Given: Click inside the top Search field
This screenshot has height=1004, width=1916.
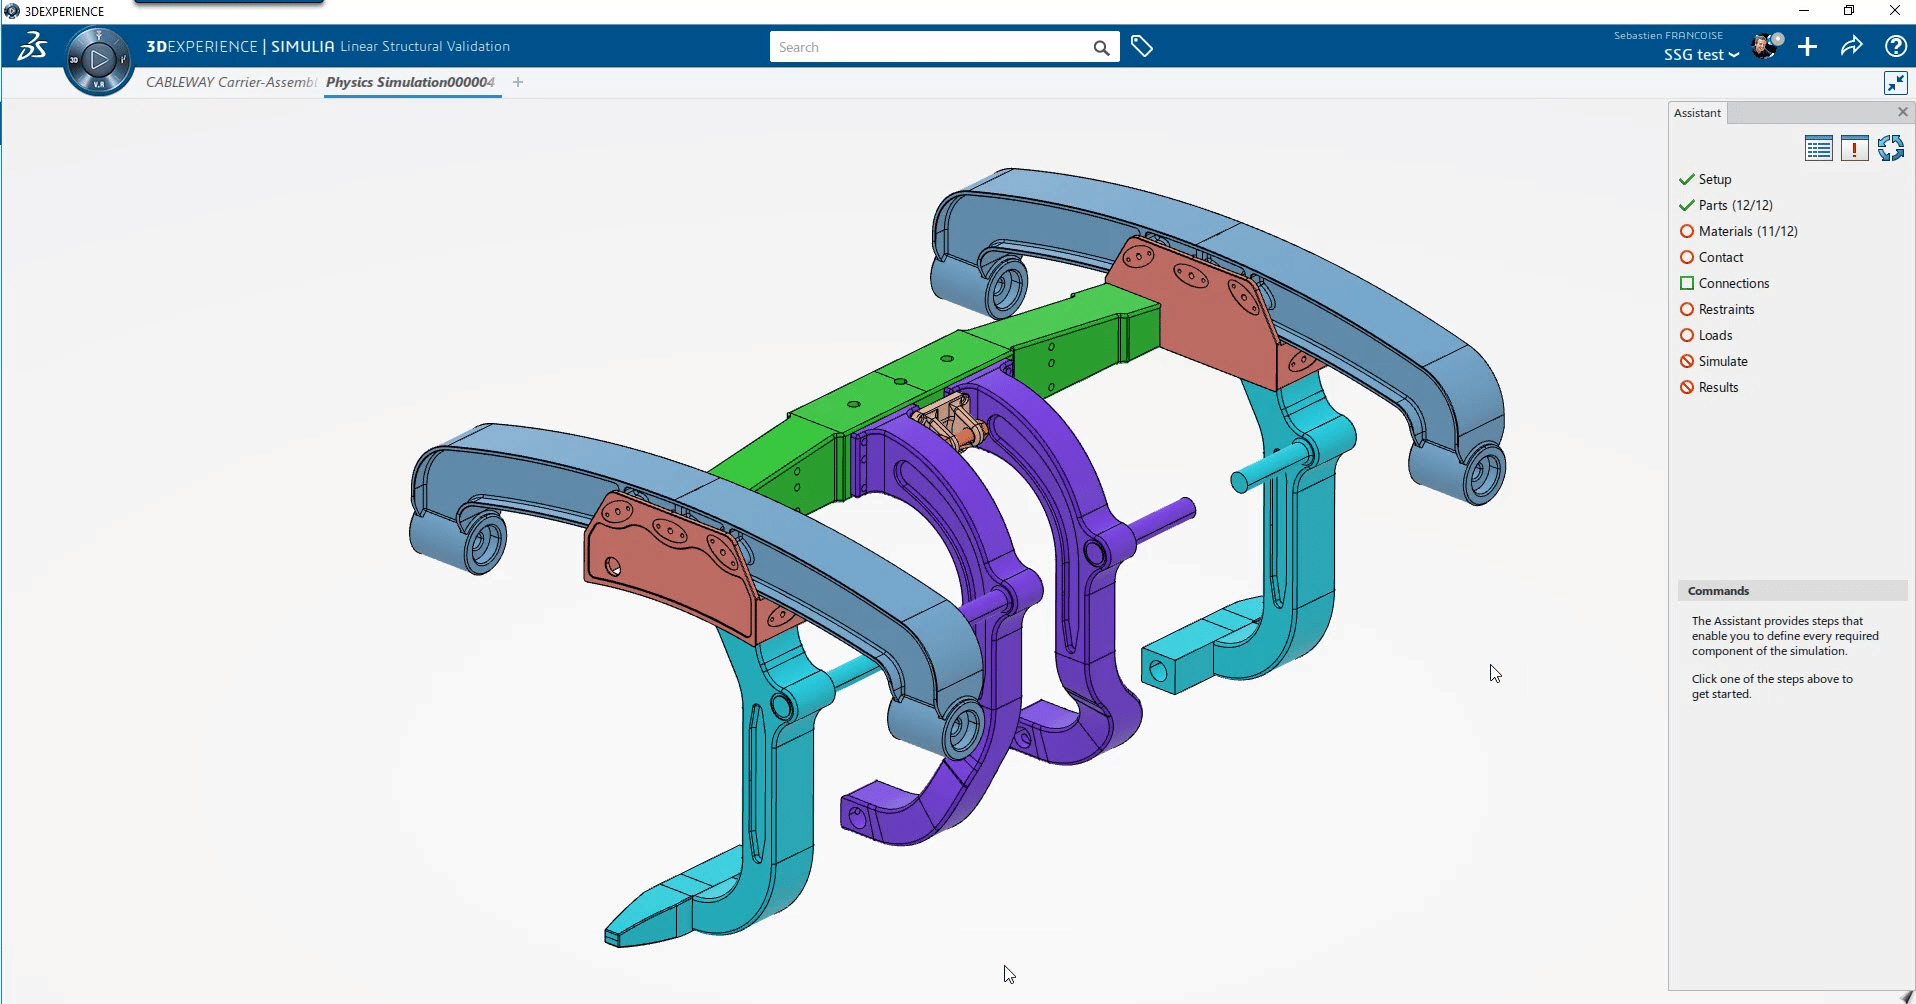Looking at the screenshot, I should [x=930, y=46].
